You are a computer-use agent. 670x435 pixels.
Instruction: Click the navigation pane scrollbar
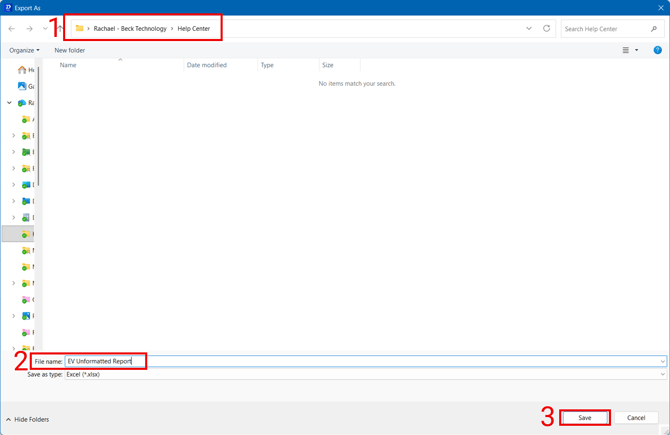(38, 126)
